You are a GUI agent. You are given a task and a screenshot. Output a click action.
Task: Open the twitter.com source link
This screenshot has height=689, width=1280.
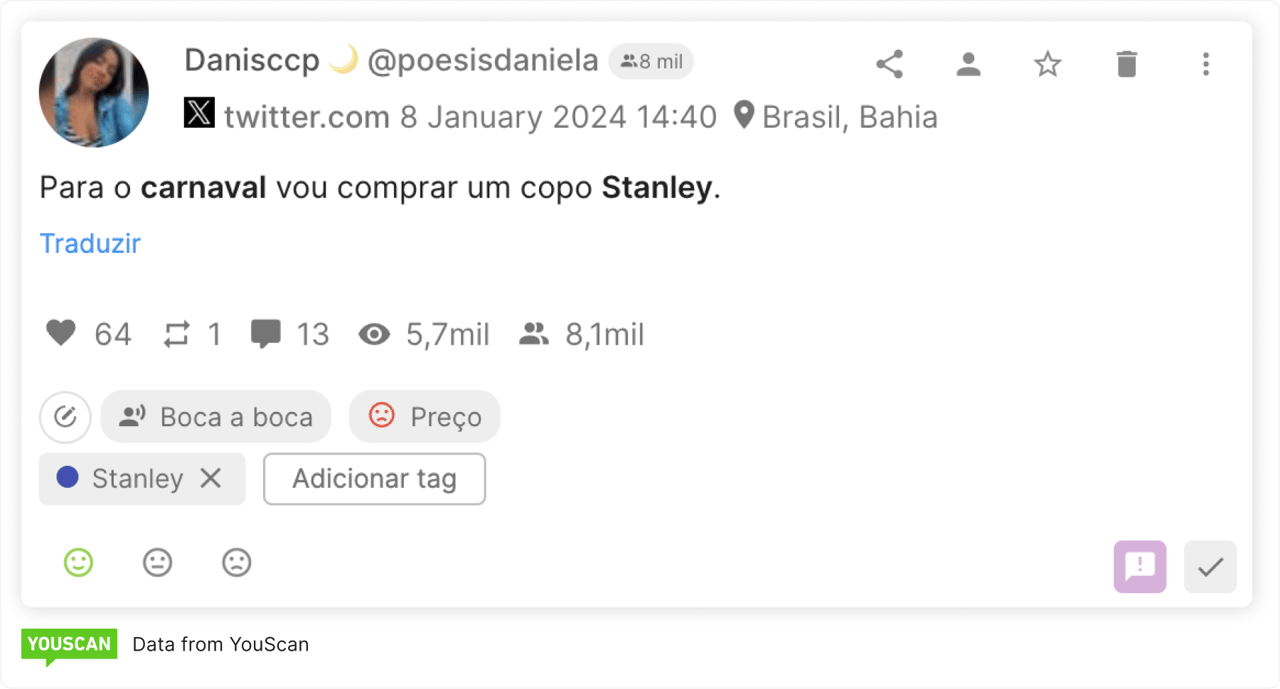click(306, 118)
